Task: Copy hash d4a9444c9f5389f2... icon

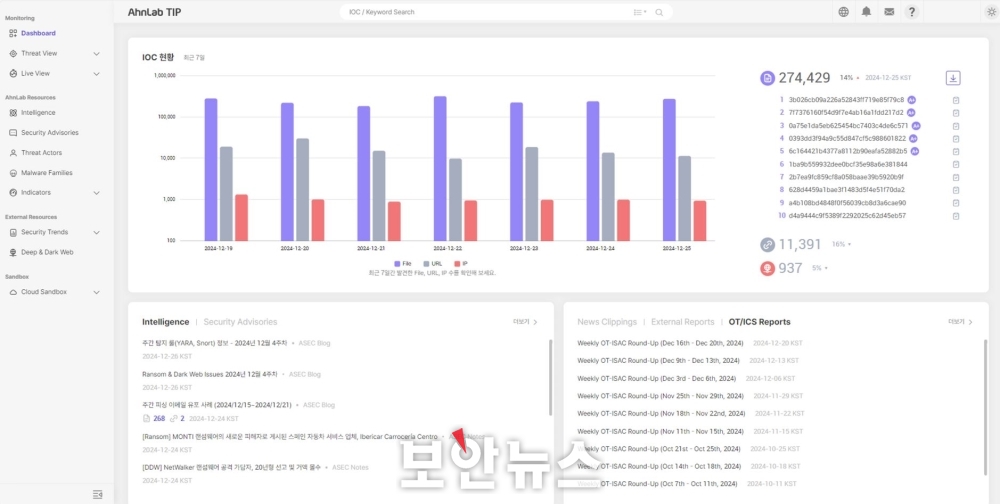Action: coord(956,216)
